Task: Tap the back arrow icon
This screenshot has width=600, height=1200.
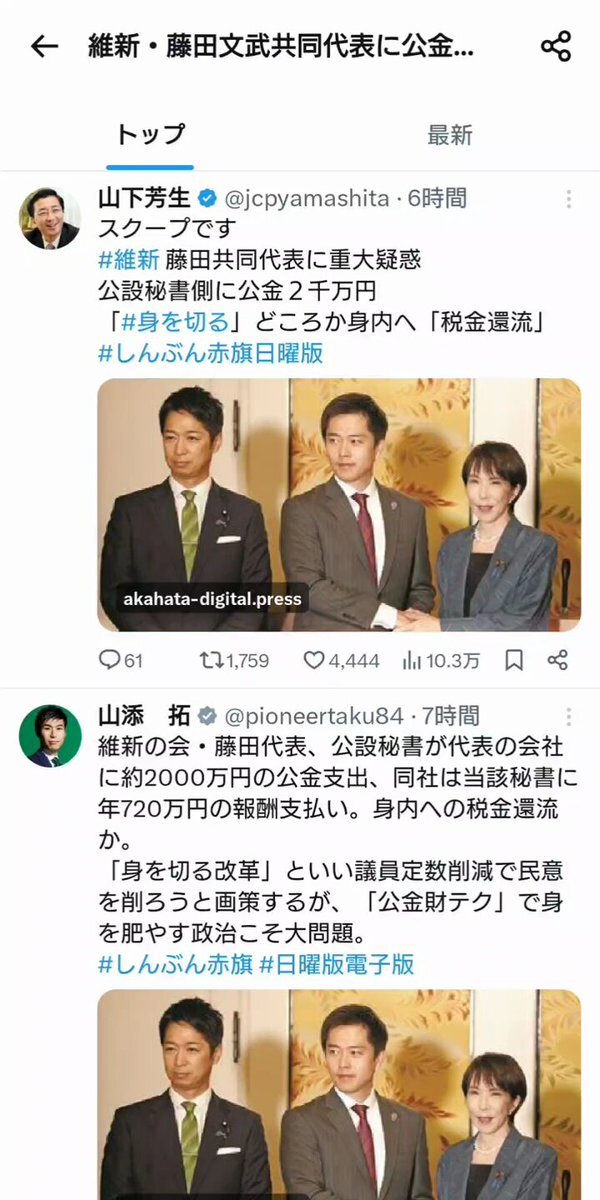Action: click(44, 46)
